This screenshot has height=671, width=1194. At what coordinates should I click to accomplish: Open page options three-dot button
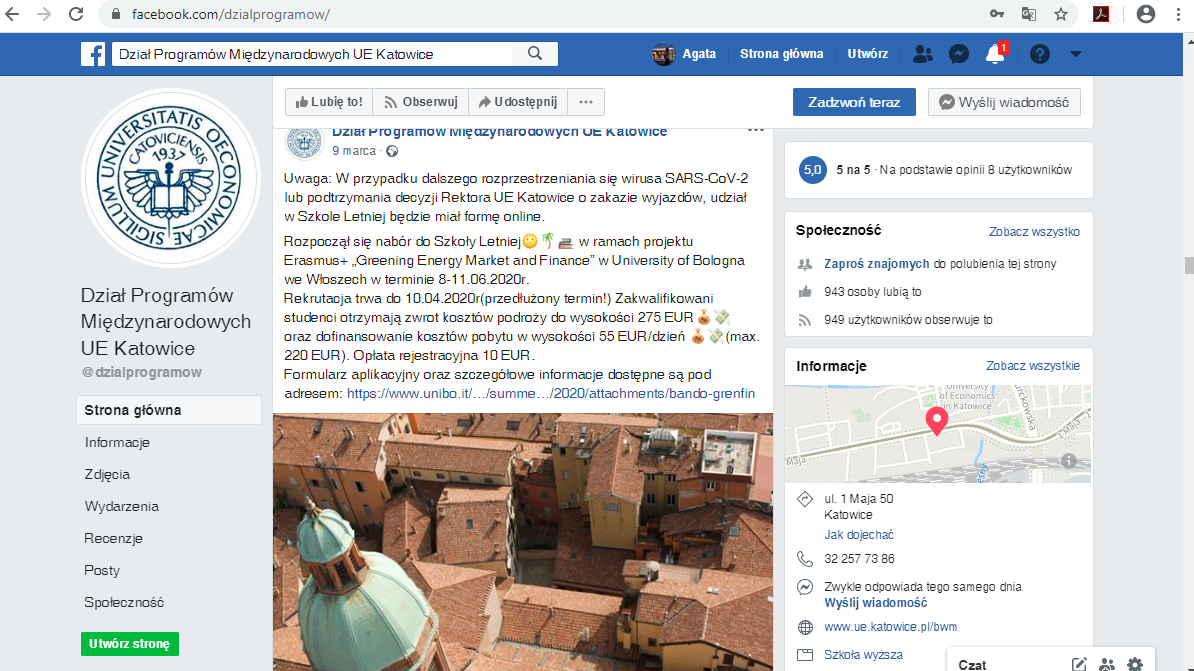(x=586, y=101)
